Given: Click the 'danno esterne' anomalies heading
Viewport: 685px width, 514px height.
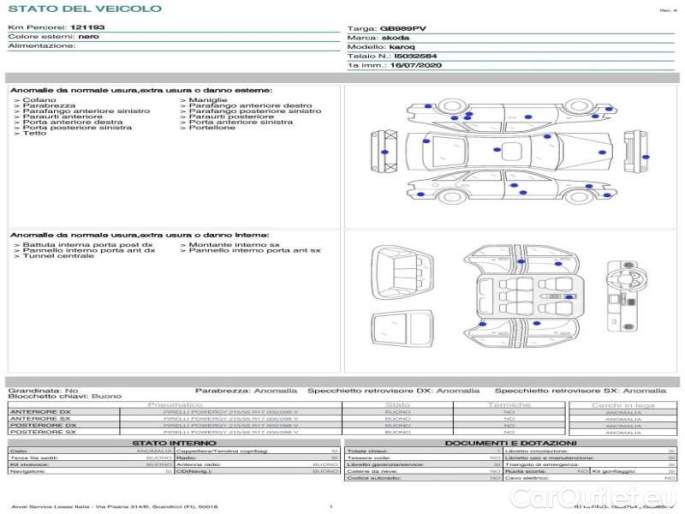Looking at the screenshot, I should tap(141, 90).
